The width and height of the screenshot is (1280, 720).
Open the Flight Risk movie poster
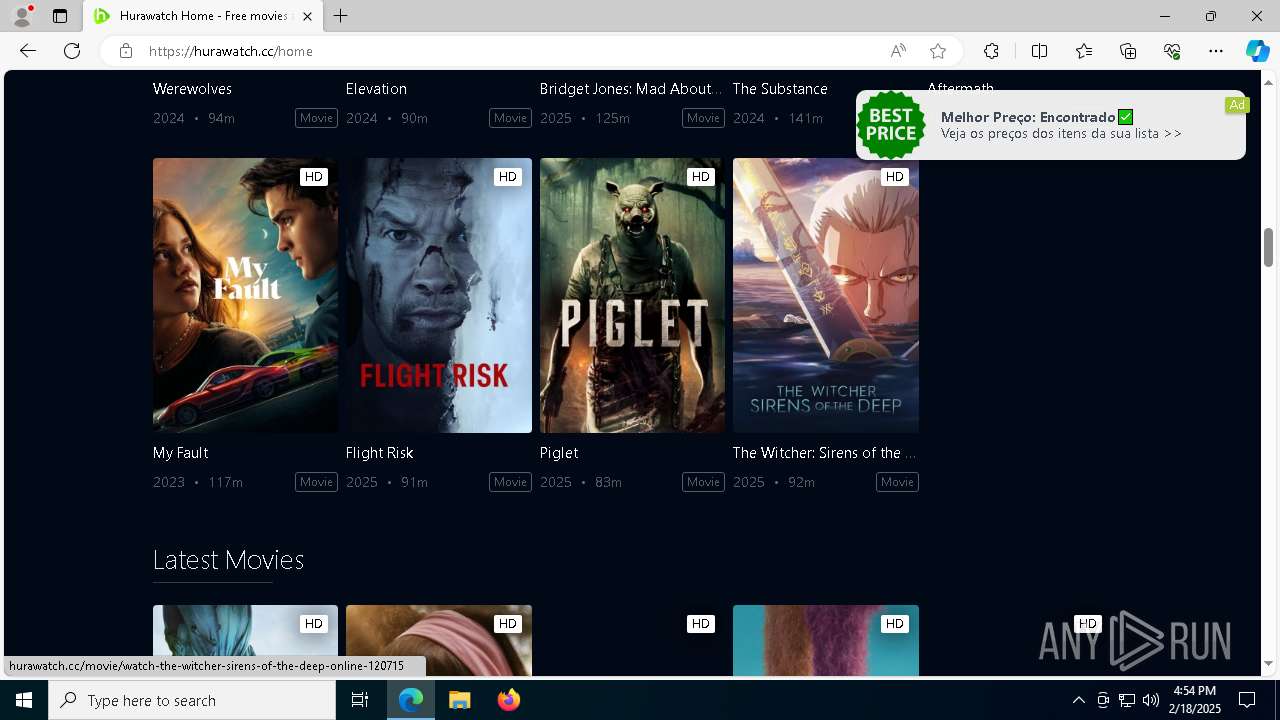coord(439,295)
